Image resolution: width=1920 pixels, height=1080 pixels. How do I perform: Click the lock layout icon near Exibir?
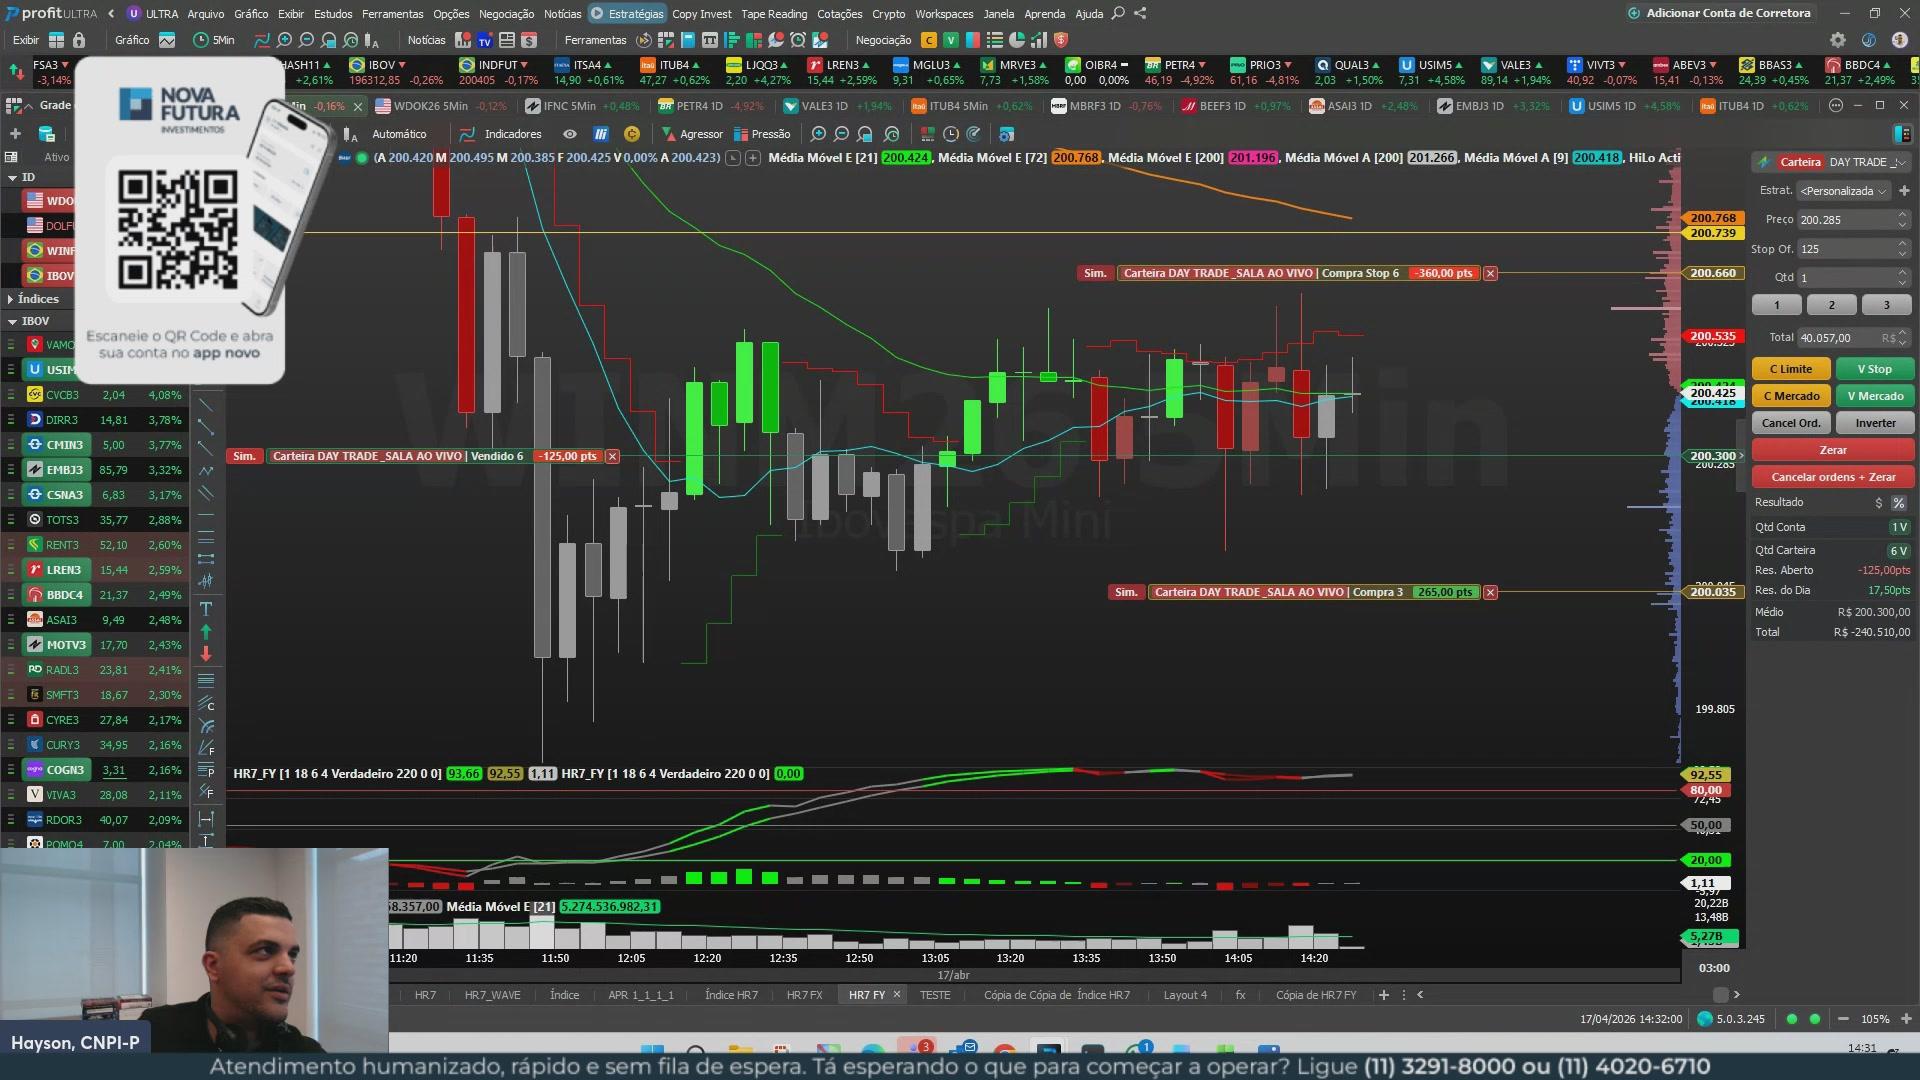point(79,41)
